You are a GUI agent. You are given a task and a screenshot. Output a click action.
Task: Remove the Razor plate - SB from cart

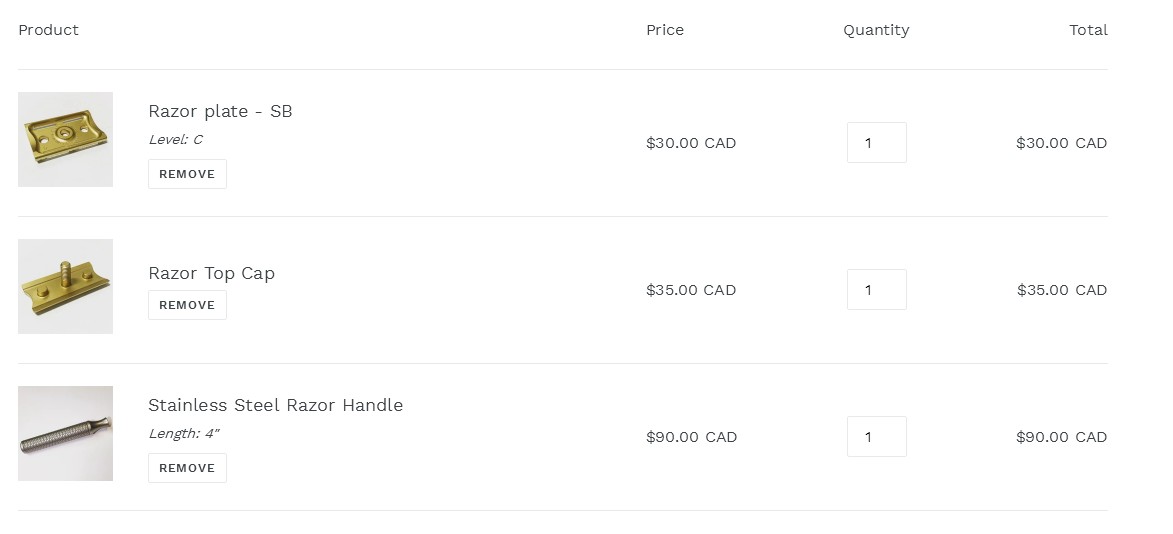pyautogui.click(x=187, y=174)
